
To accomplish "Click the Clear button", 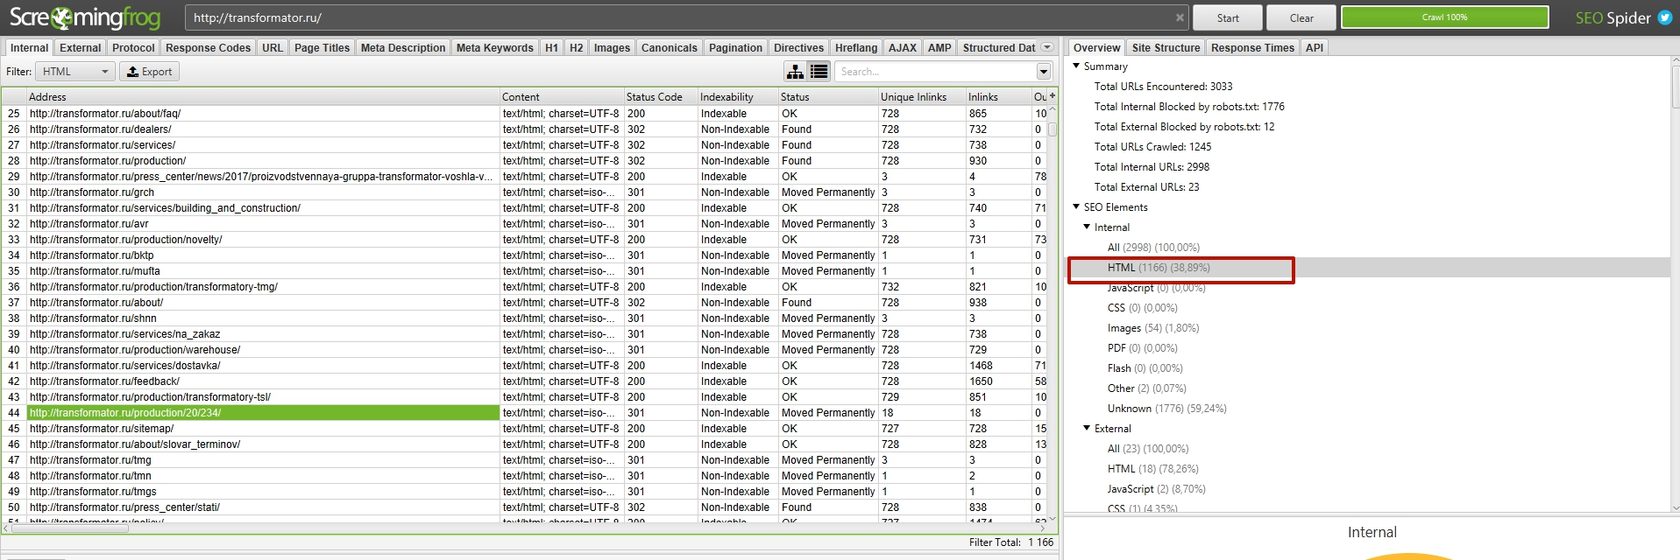I will pyautogui.click(x=1301, y=18).
